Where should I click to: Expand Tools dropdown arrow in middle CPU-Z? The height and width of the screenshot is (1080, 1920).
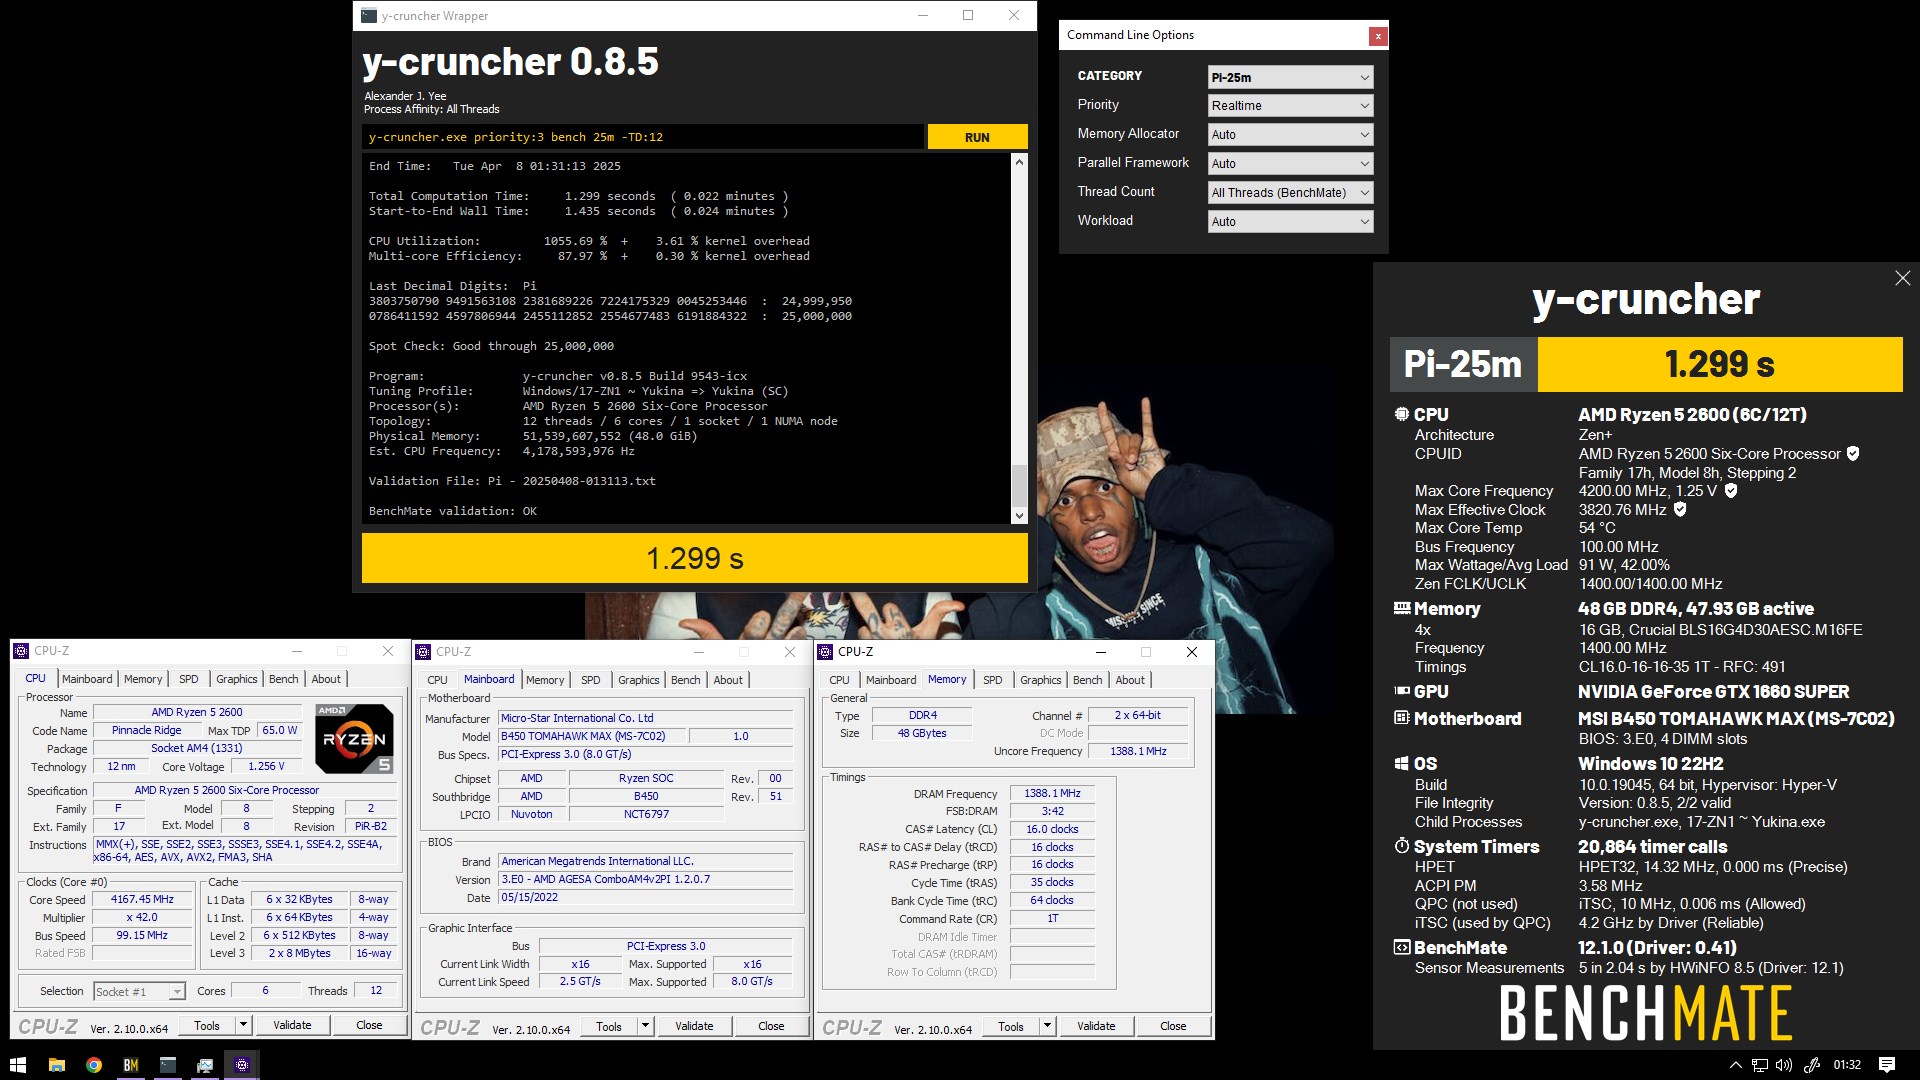pyautogui.click(x=645, y=1027)
